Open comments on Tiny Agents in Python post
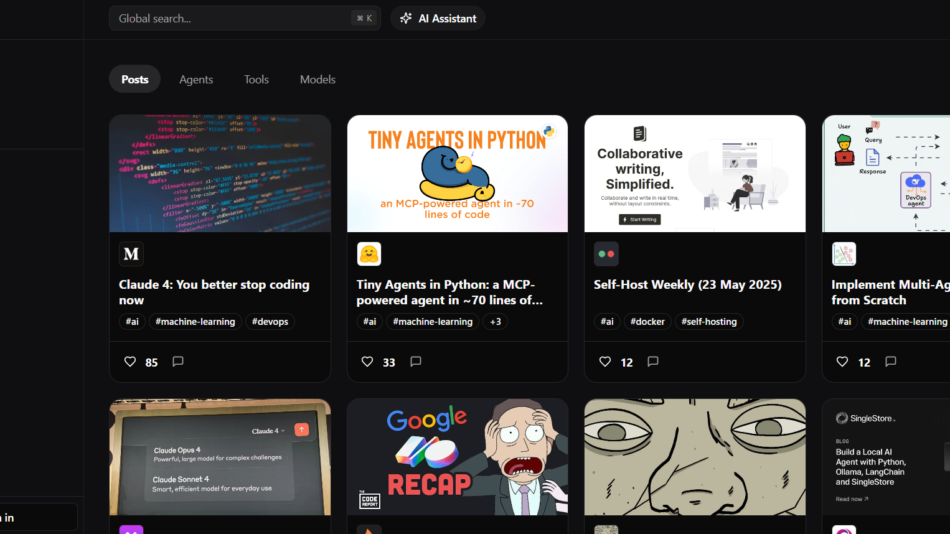The image size is (950, 534). point(416,361)
